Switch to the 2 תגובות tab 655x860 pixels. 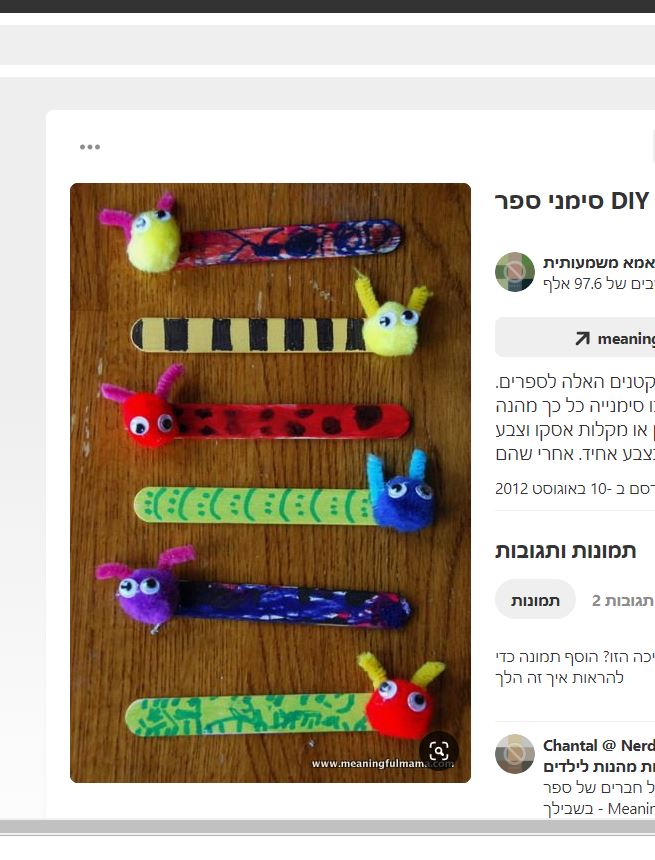[x=623, y=601]
